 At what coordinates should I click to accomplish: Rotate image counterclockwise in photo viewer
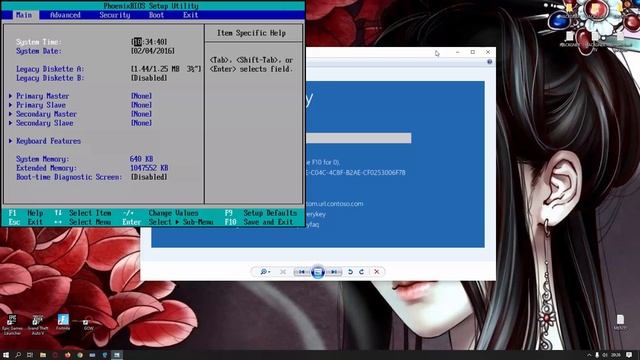click(350, 272)
